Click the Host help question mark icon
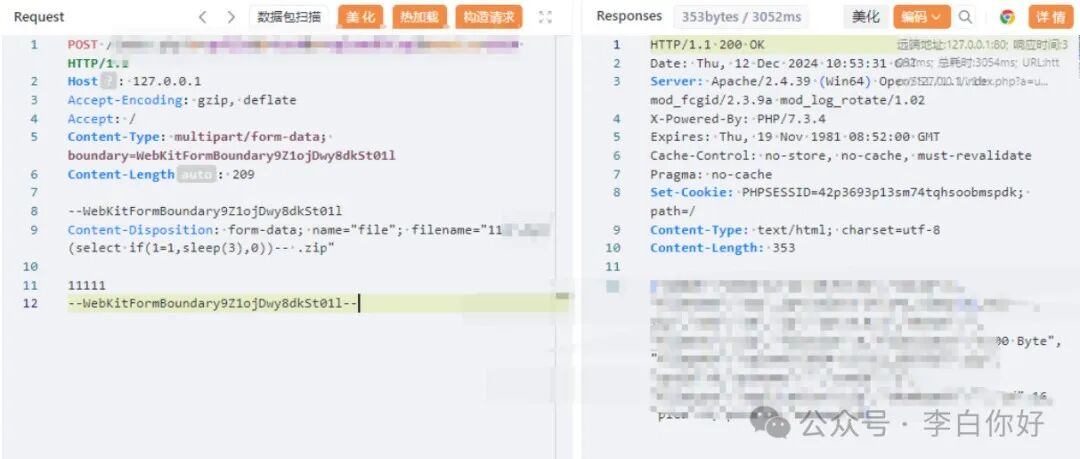Viewport: 1080px width, 459px height. pyautogui.click(x=109, y=81)
